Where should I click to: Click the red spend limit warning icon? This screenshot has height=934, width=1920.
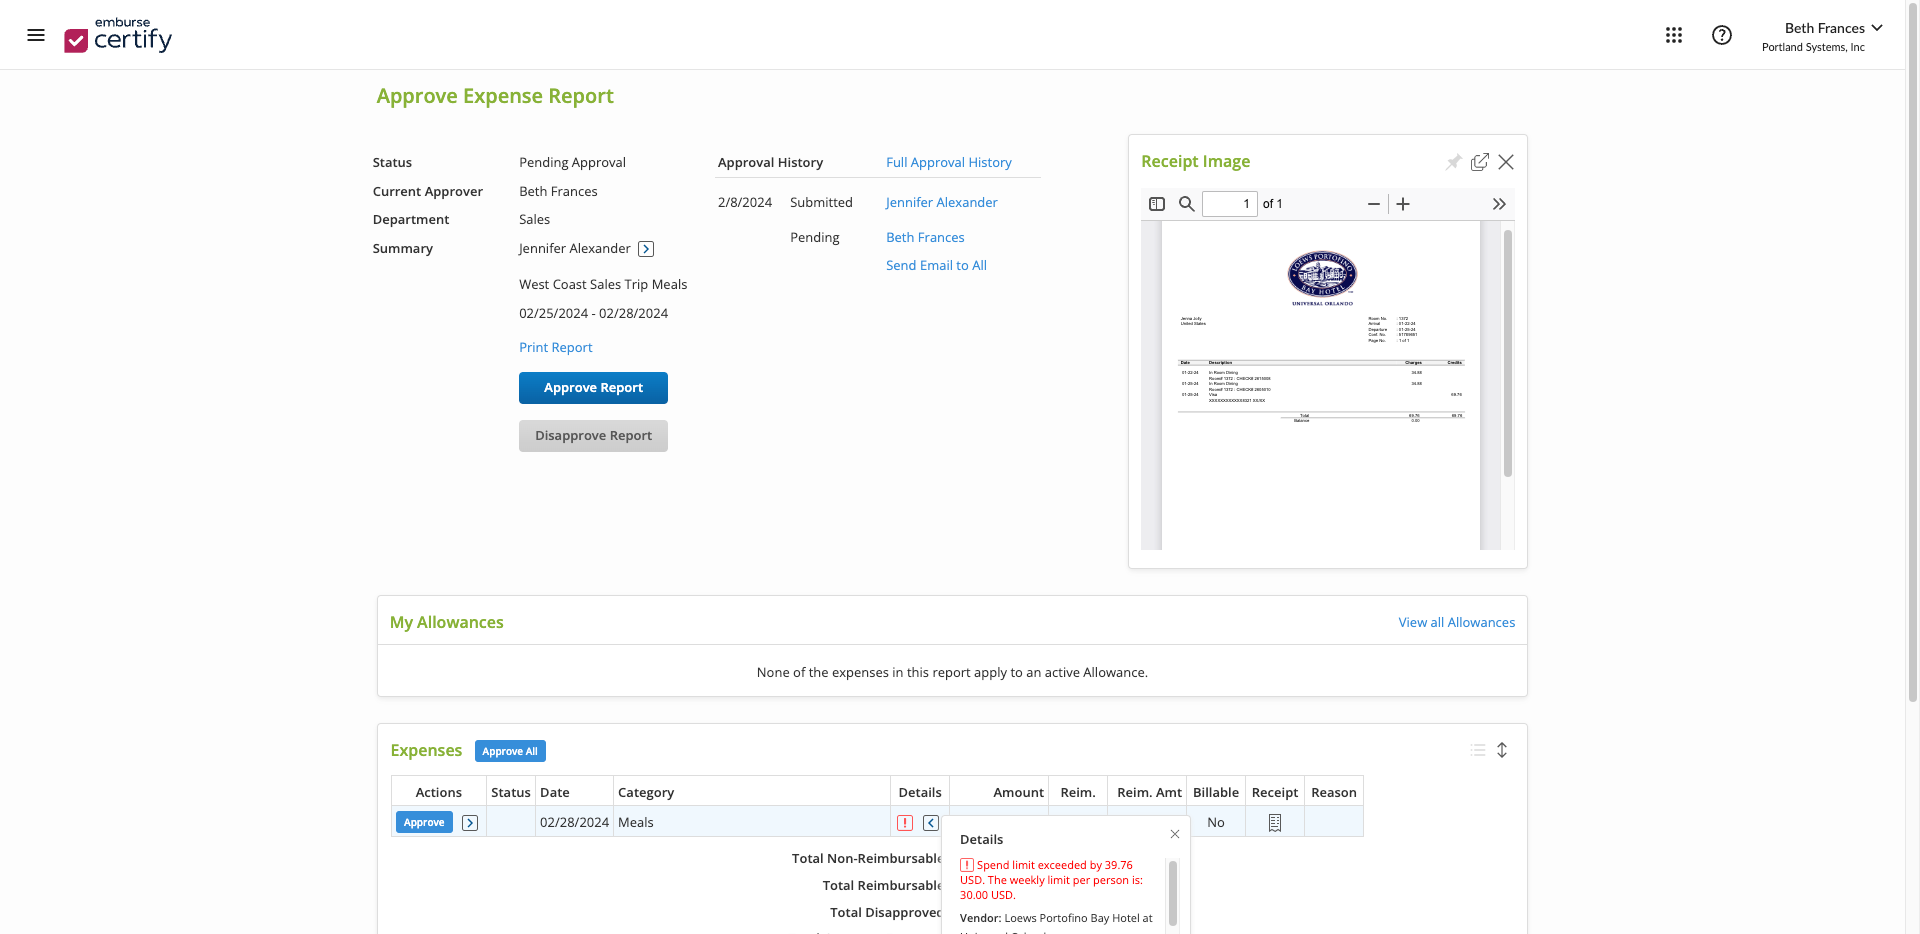906,822
